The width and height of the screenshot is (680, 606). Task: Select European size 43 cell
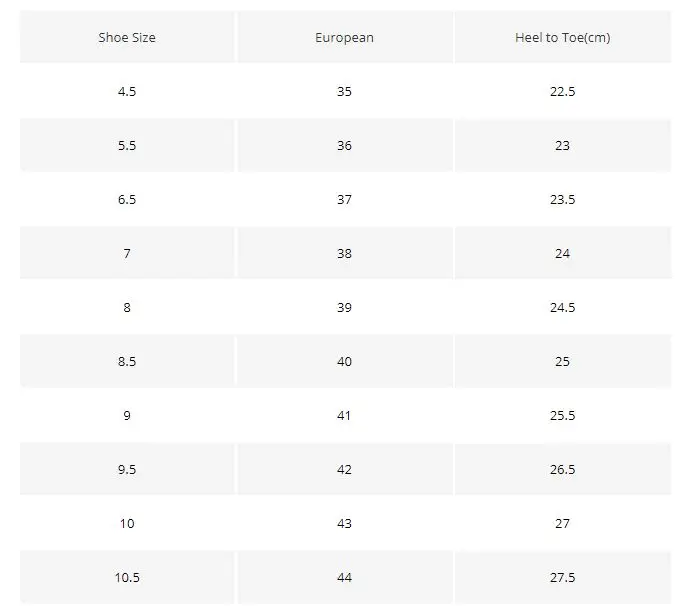[x=345, y=523]
